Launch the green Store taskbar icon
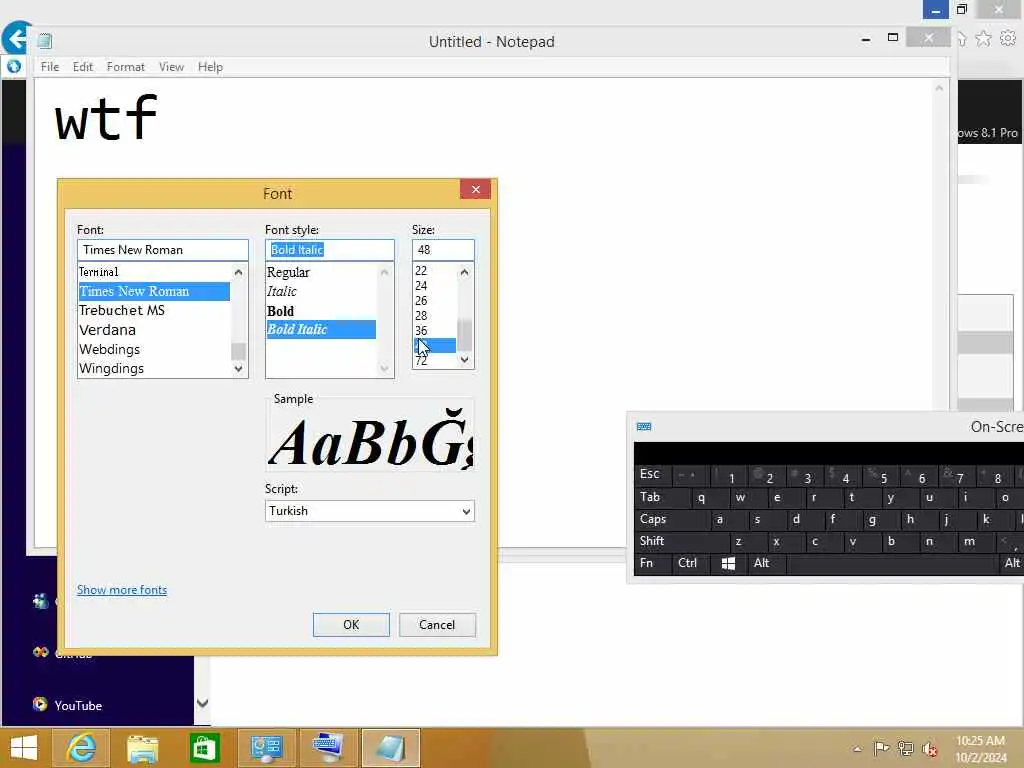Viewport: 1024px width, 768px height. pyautogui.click(x=204, y=748)
